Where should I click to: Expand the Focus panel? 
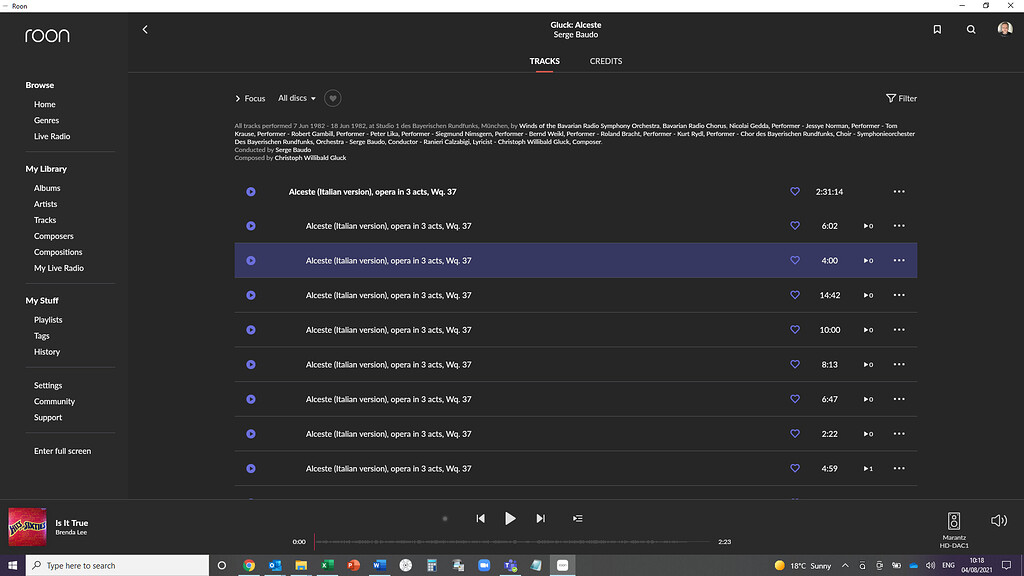click(x=250, y=98)
